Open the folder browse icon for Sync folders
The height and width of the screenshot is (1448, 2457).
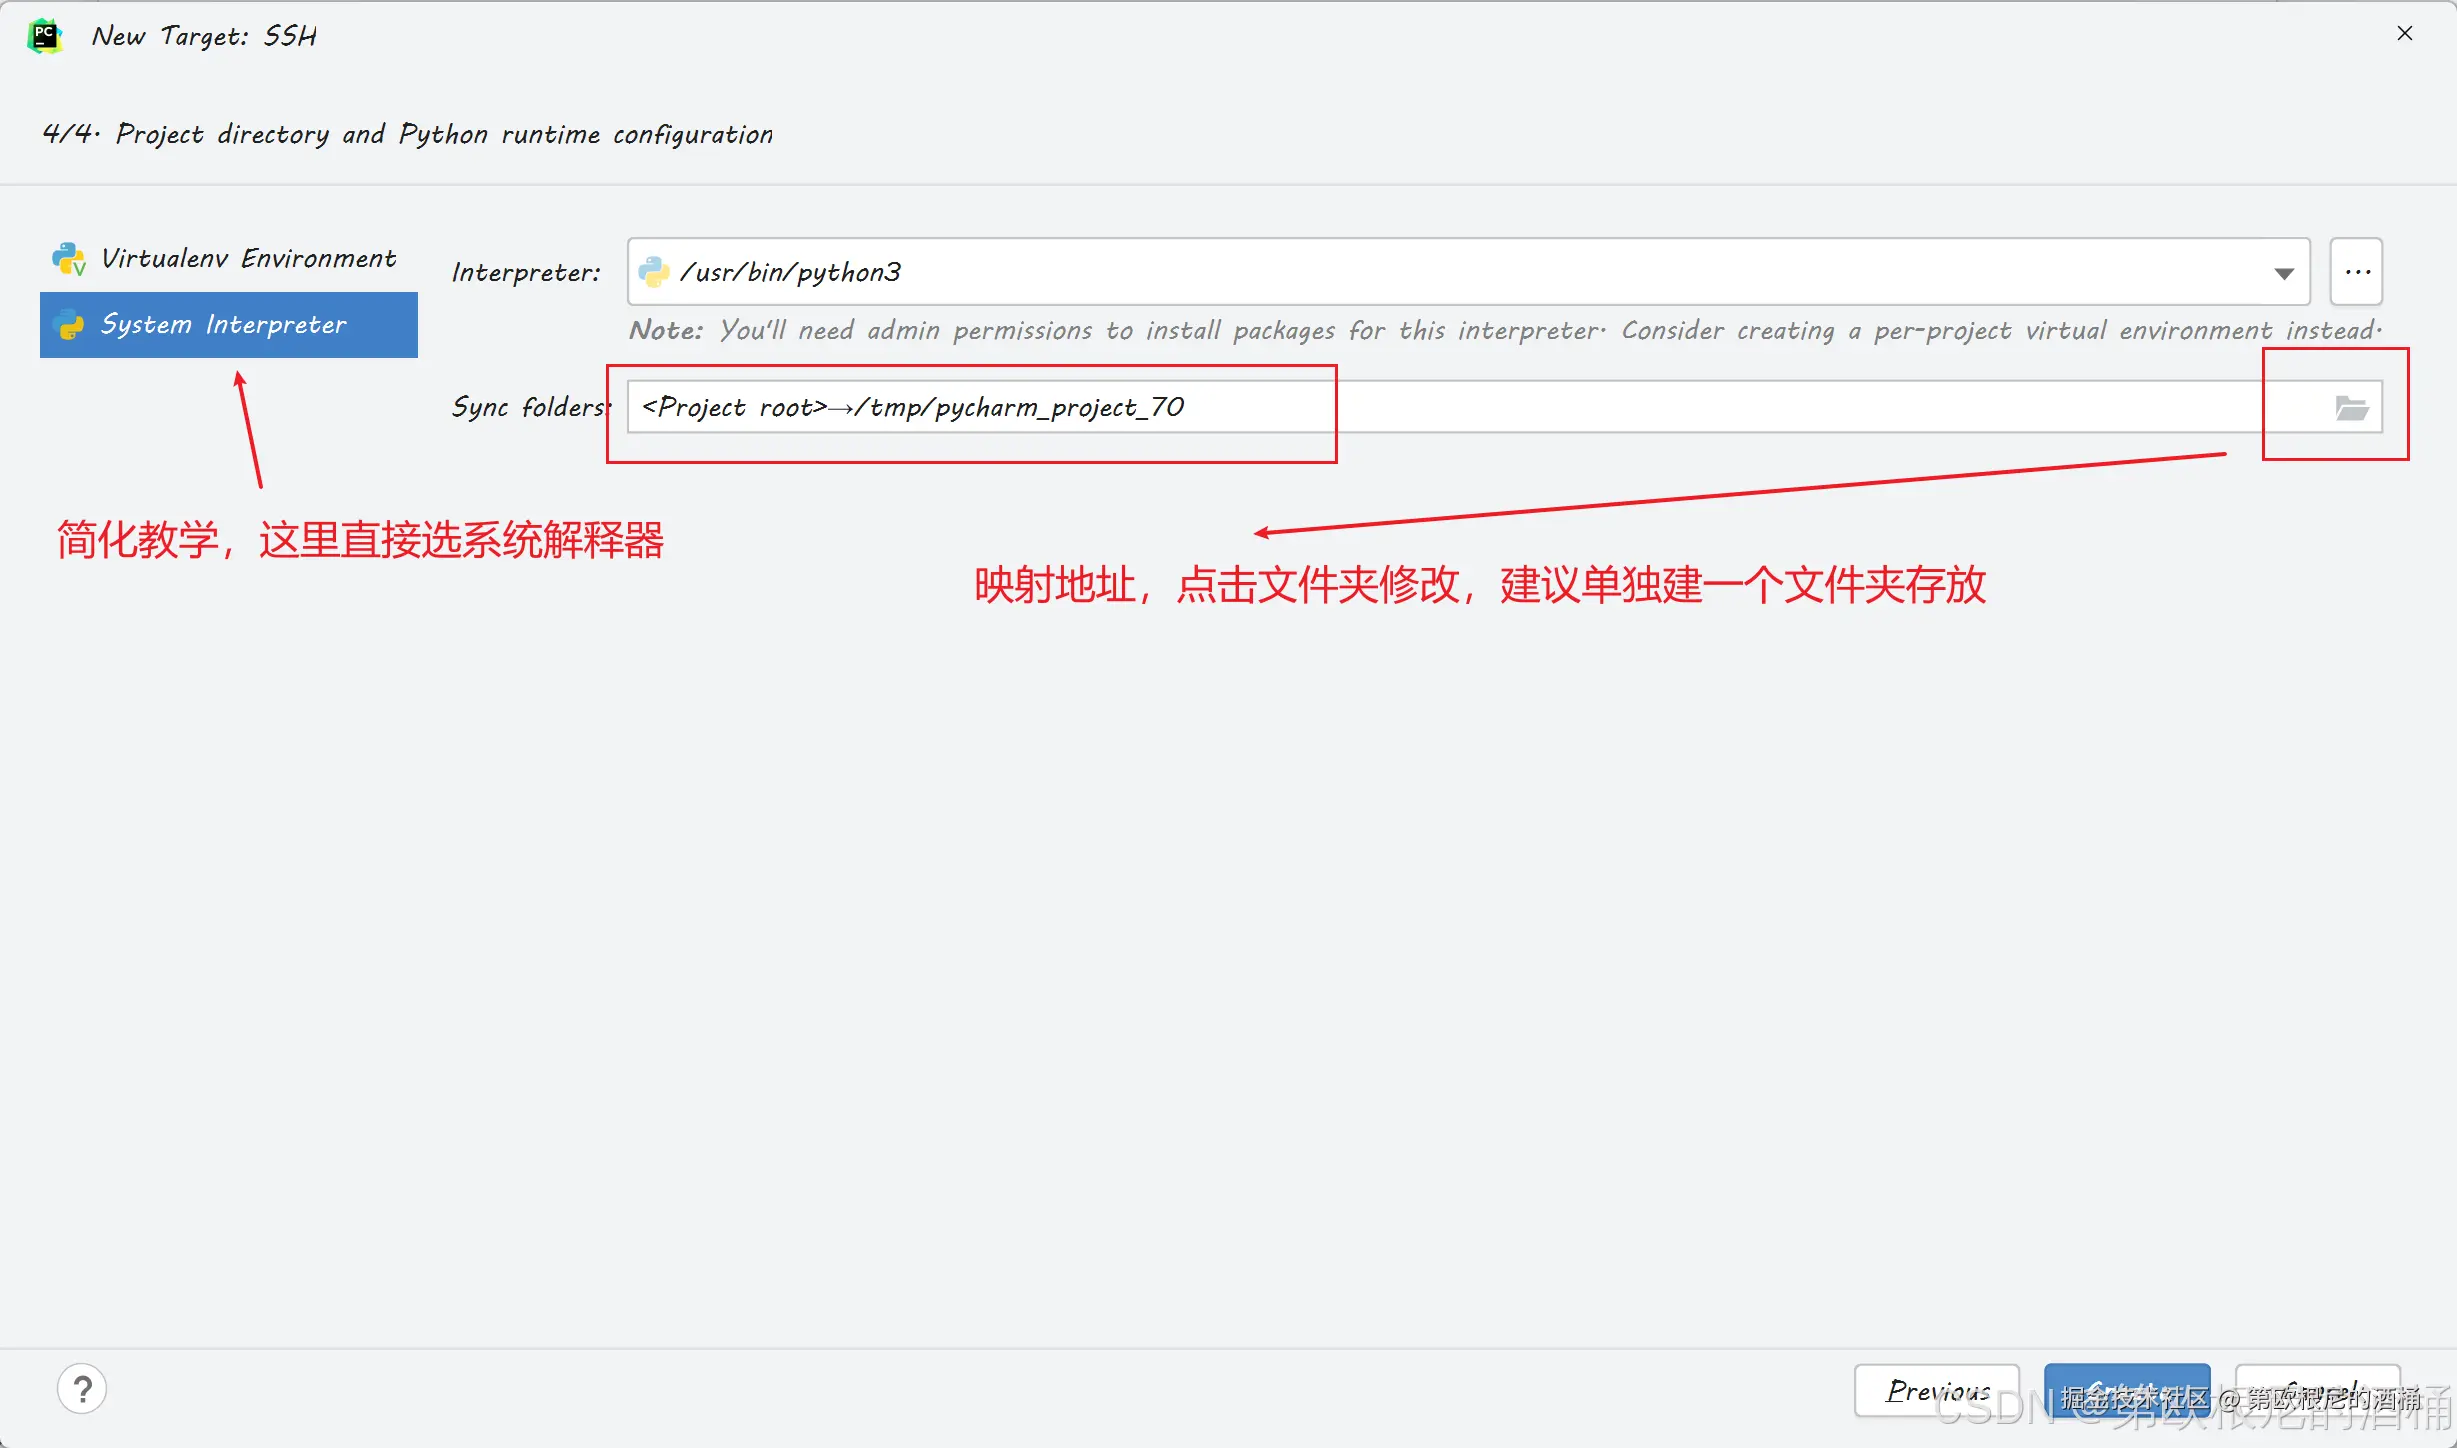pyautogui.click(x=2351, y=407)
